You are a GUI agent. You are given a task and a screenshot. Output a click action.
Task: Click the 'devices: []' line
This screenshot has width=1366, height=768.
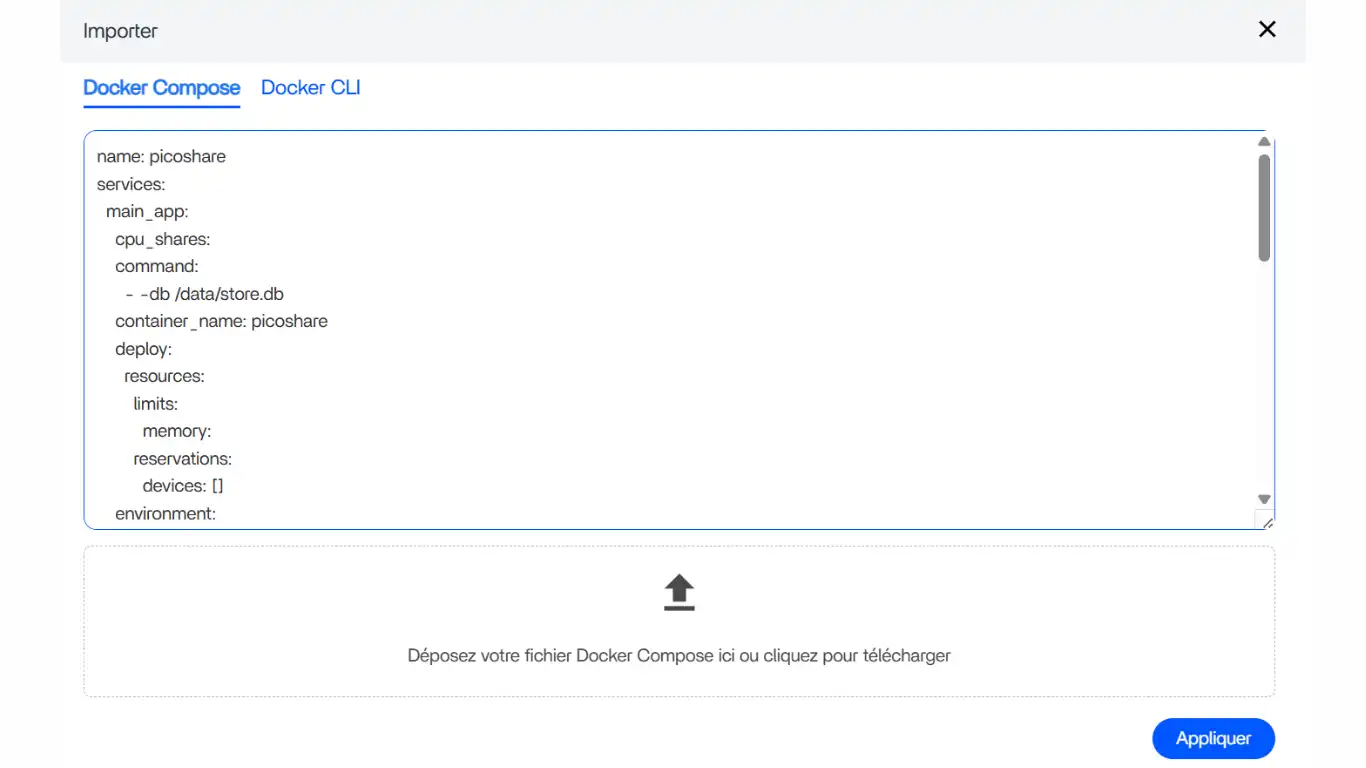coord(182,486)
